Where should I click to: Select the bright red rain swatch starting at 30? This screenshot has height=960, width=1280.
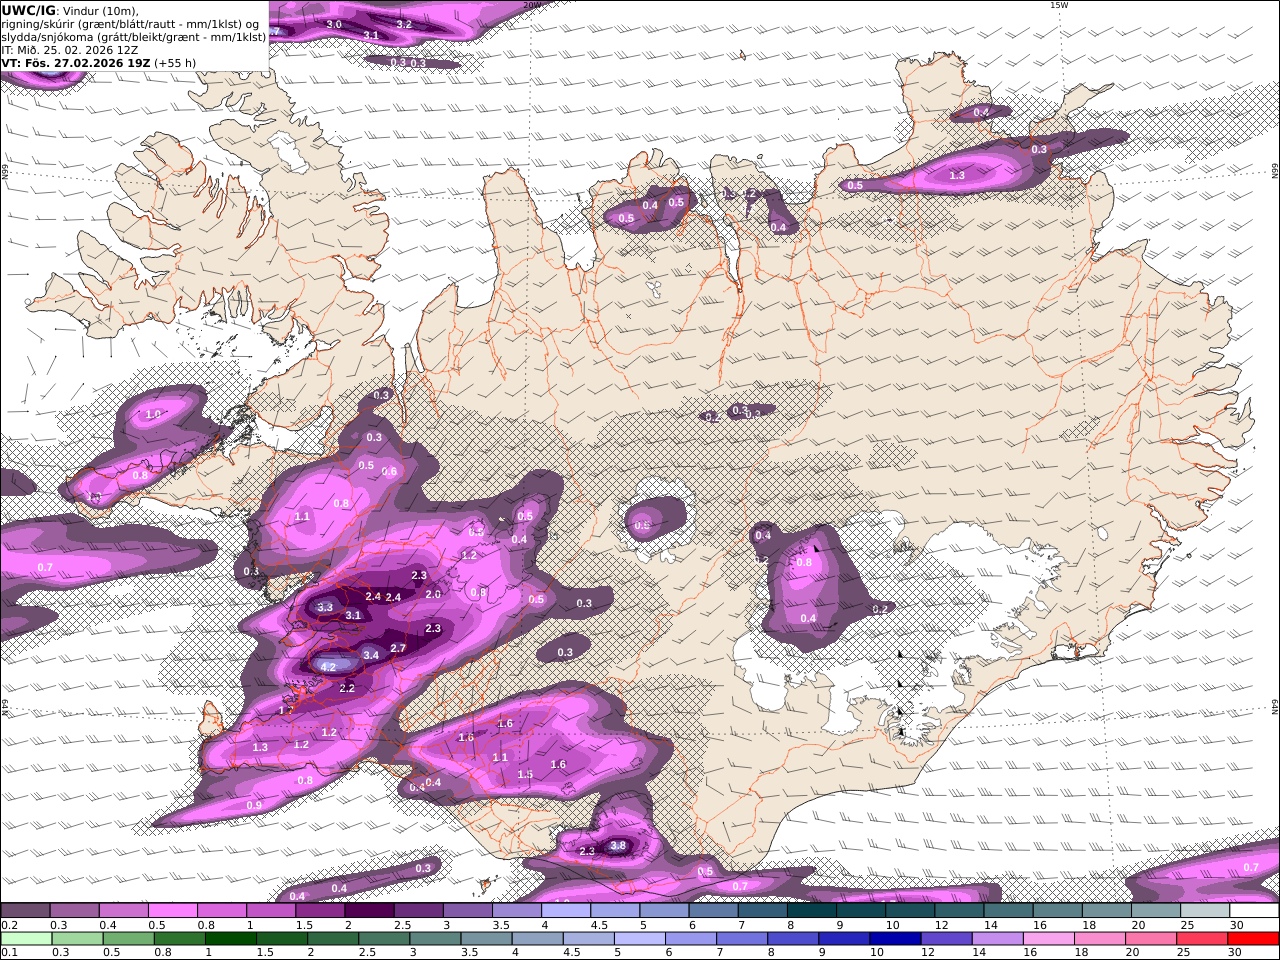1253,938
